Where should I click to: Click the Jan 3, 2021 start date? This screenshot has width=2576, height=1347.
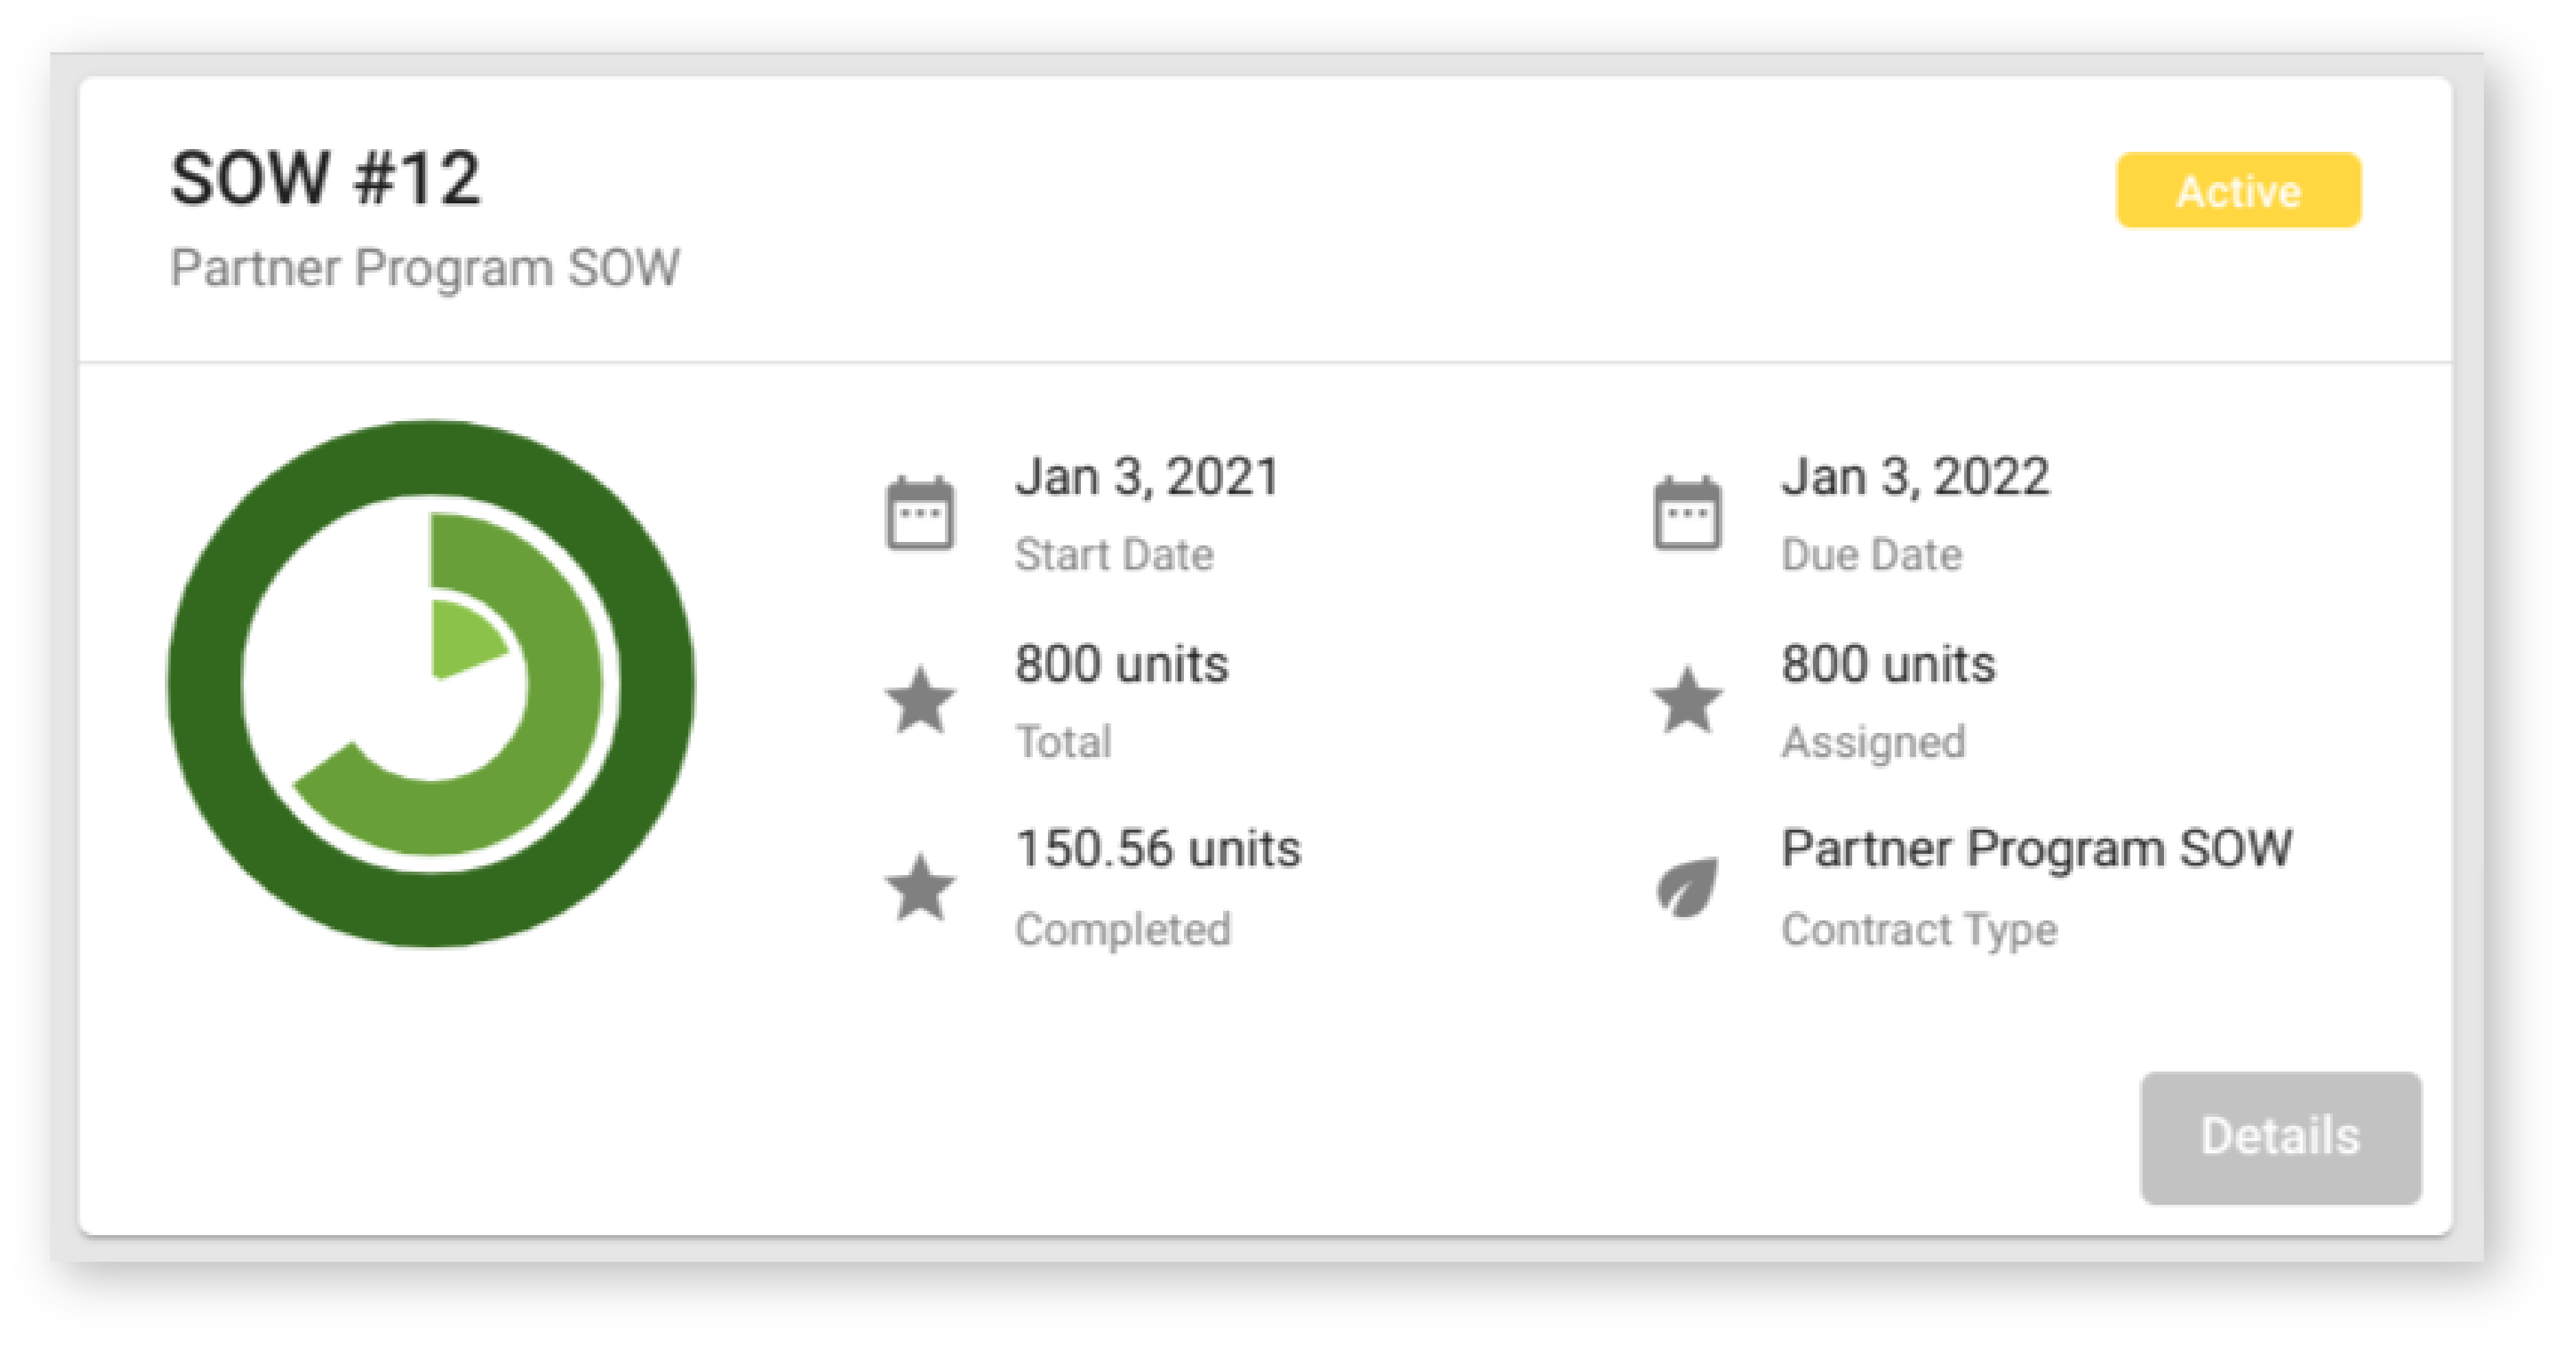(x=1146, y=477)
